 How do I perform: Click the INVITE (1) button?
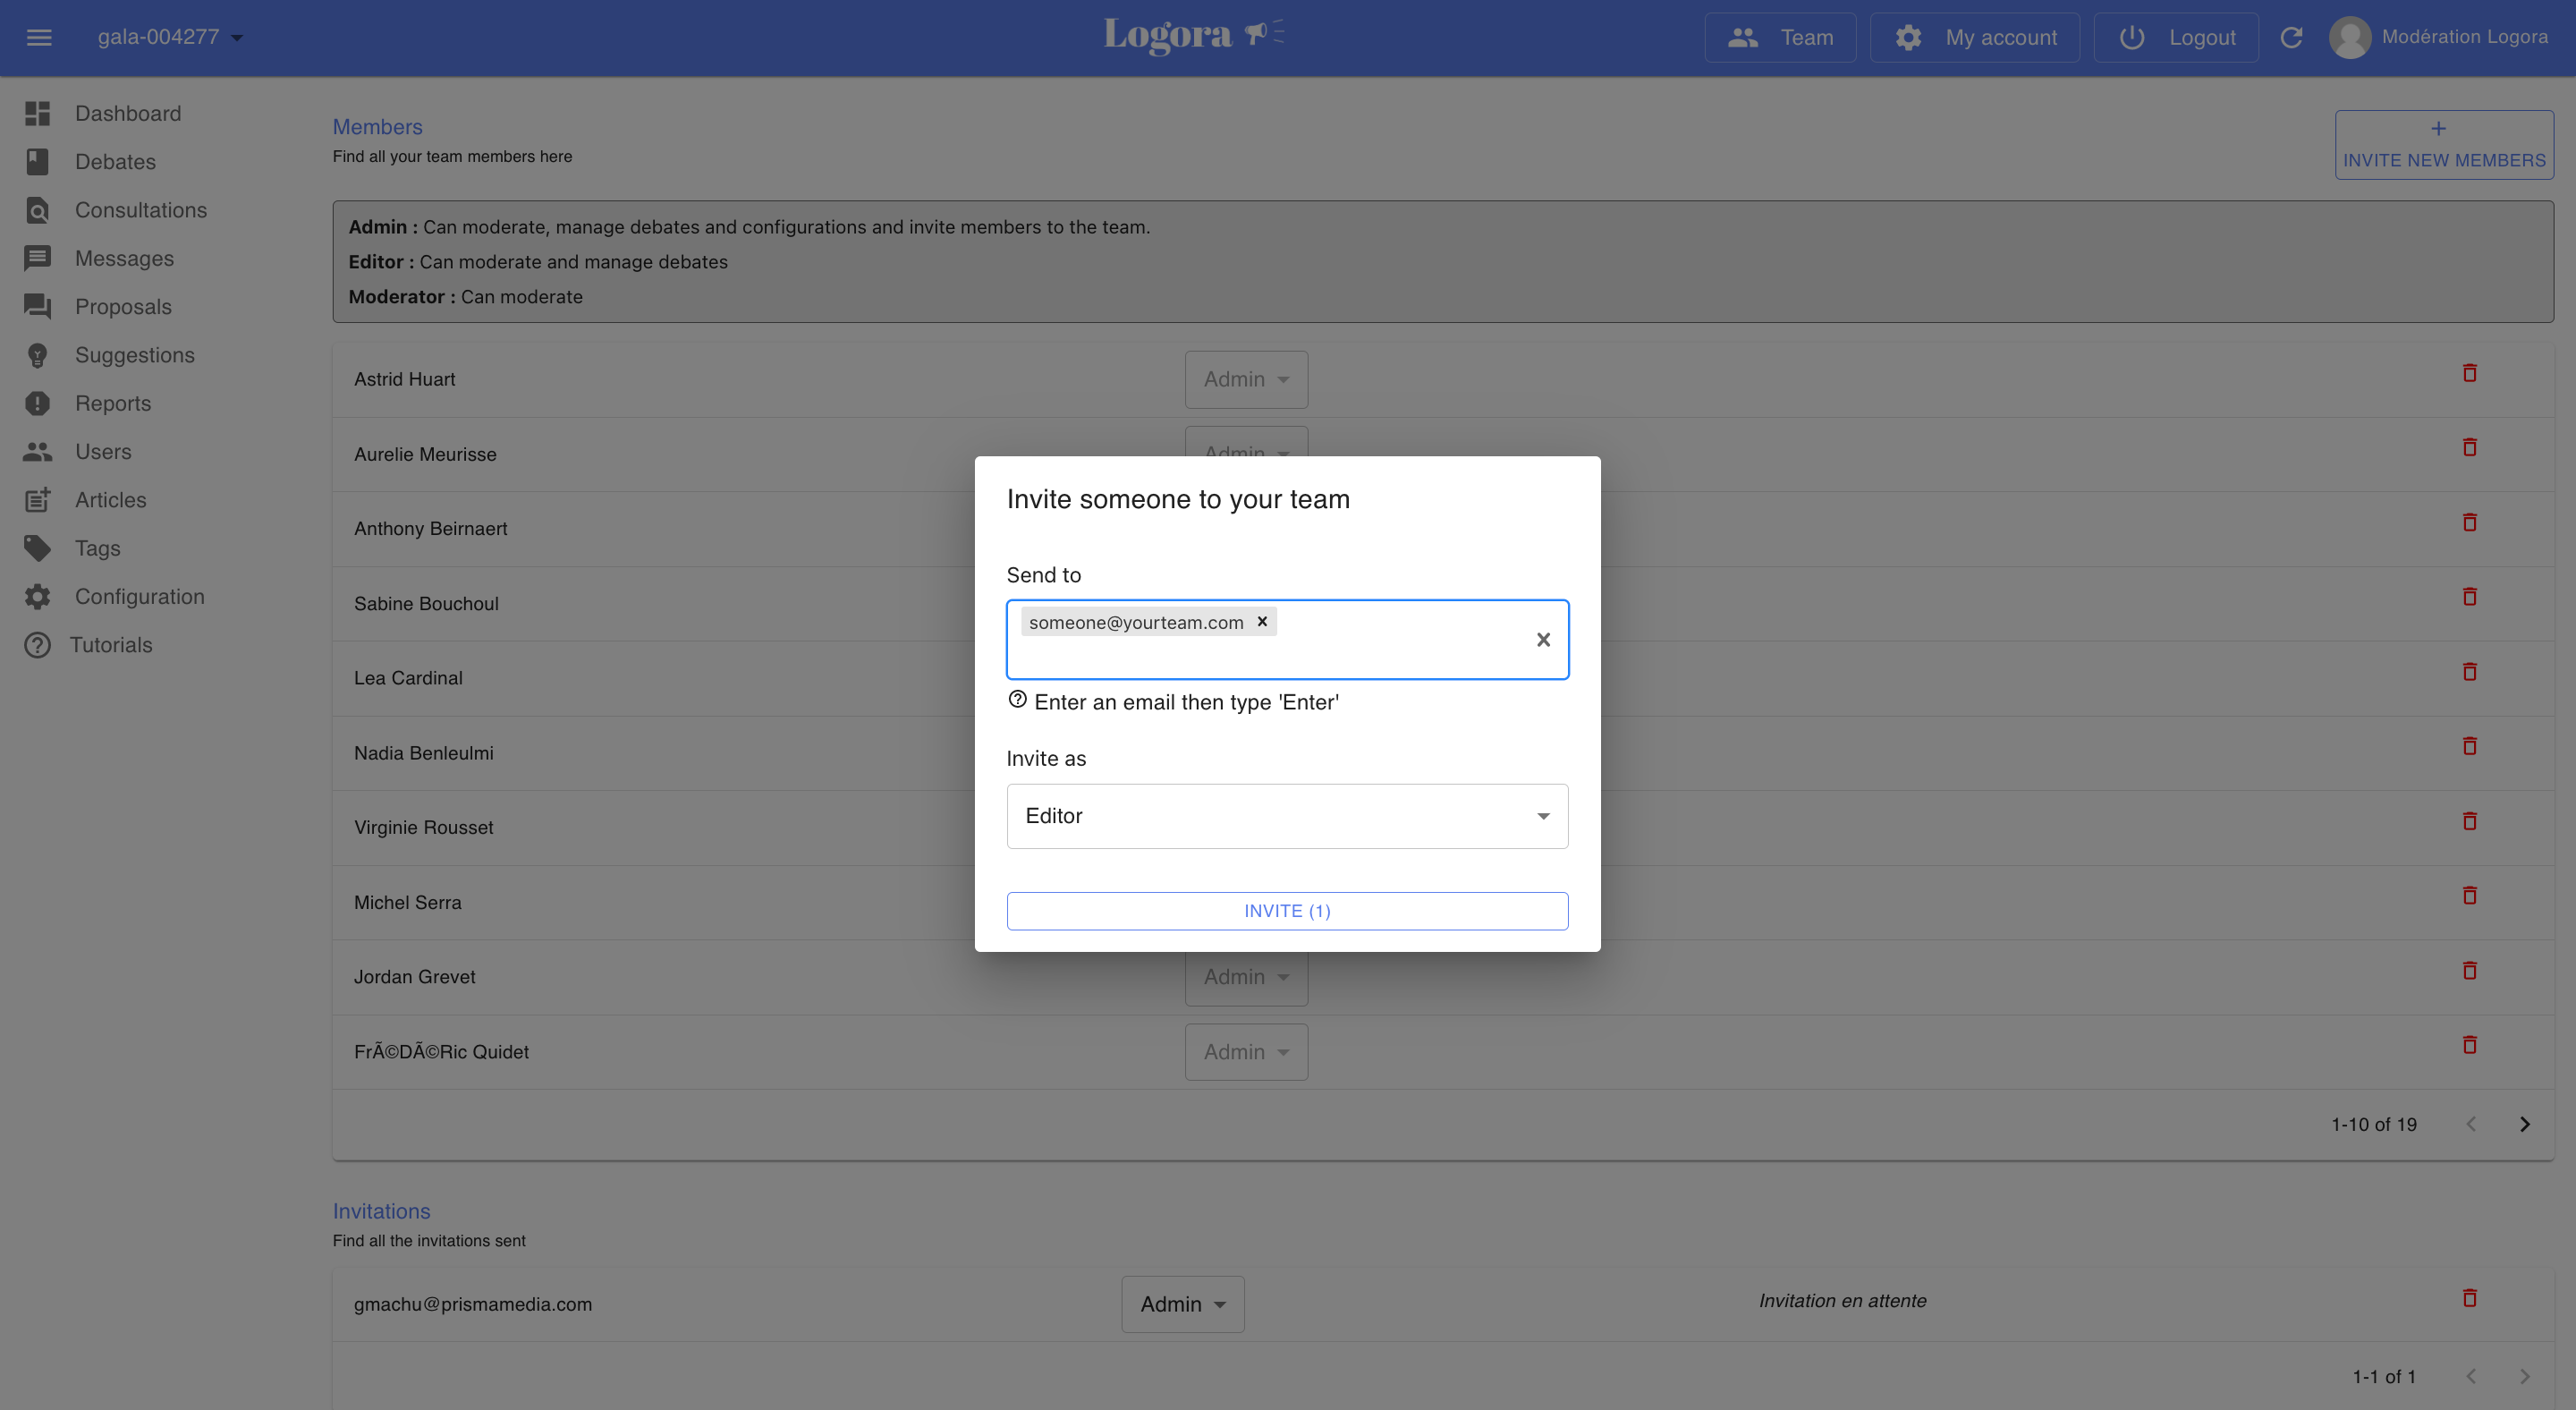tap(1287, 911)
